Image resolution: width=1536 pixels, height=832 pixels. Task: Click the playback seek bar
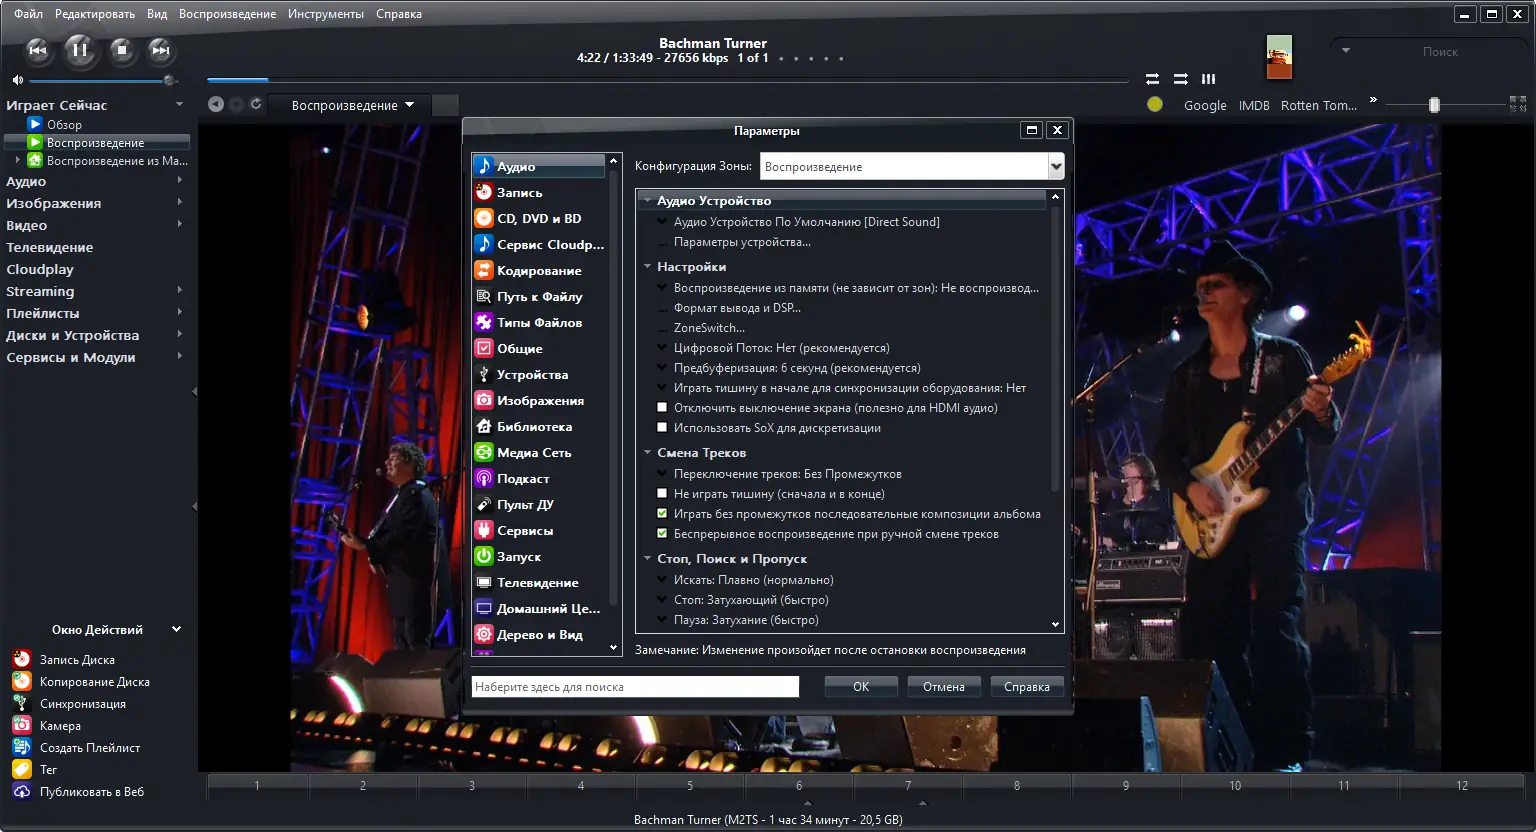pos(668,80)
